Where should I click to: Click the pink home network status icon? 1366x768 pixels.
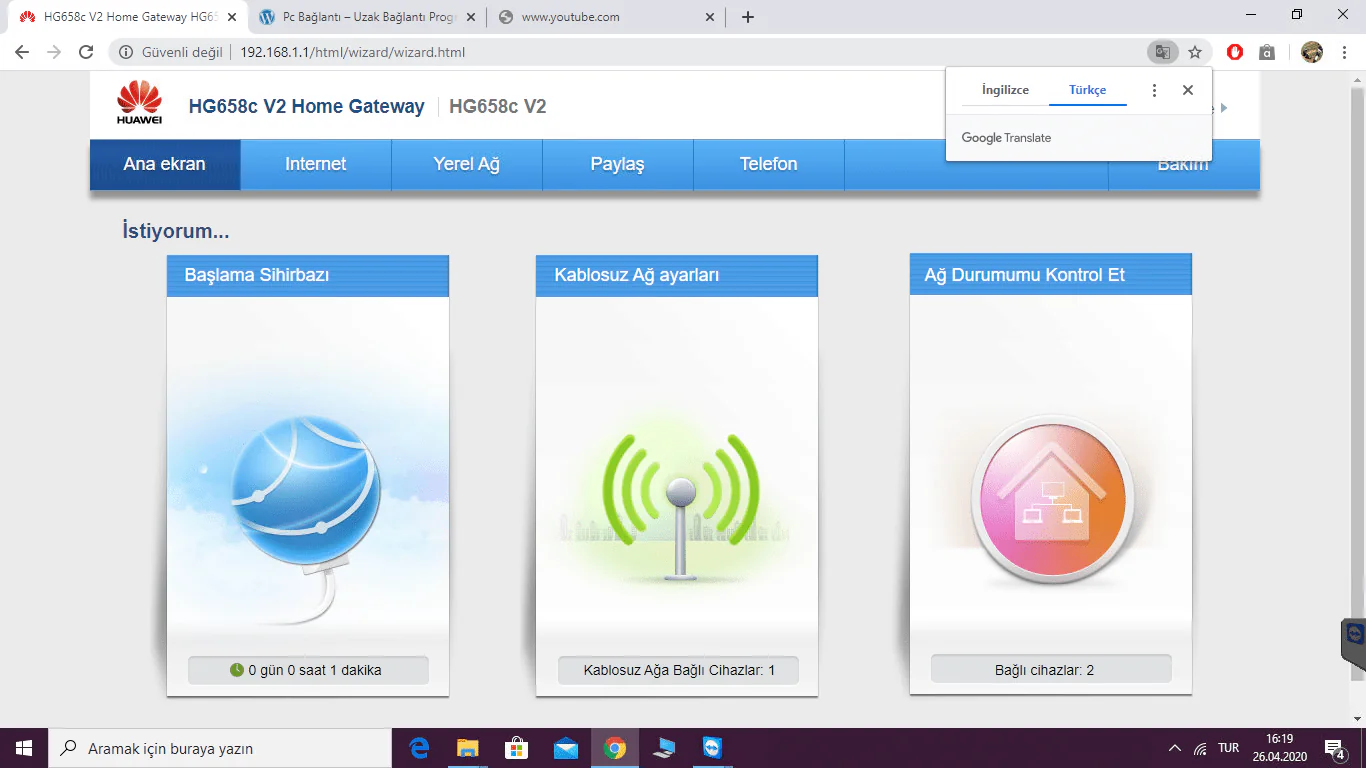pyautogui.click(x=1049, y=502)
